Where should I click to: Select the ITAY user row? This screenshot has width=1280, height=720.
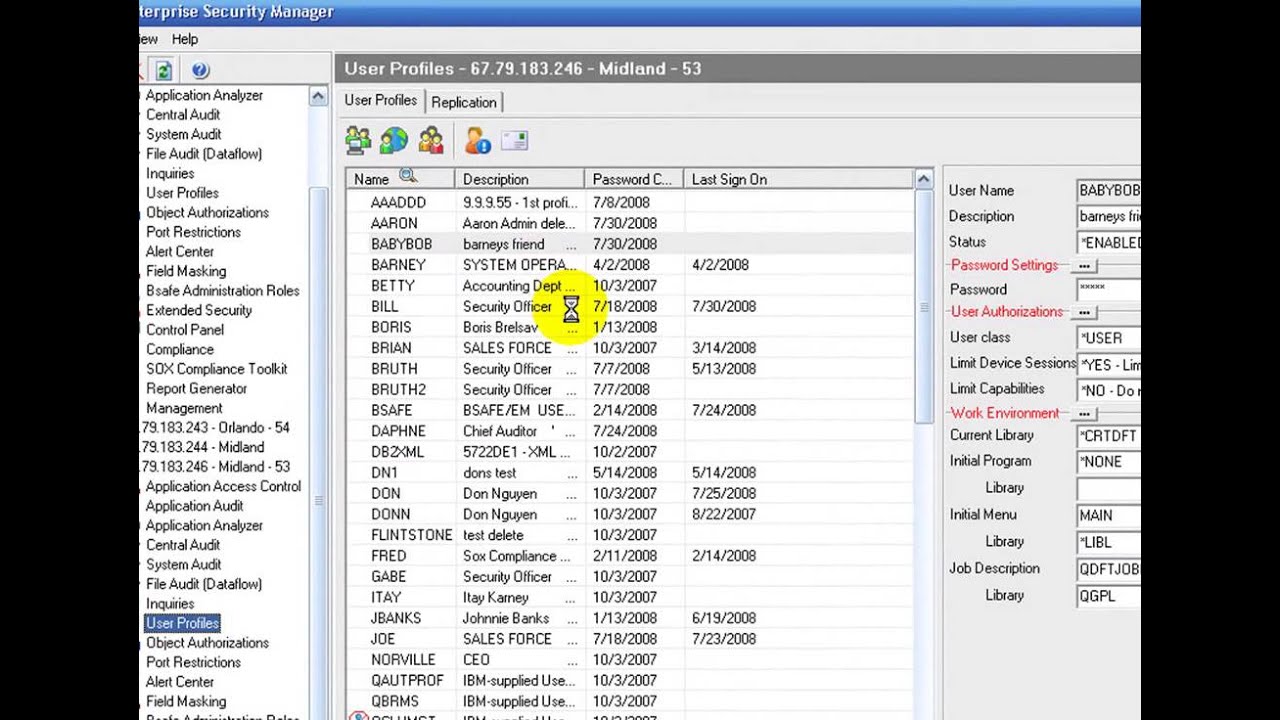pyautogui.click(x=630, y=598)
